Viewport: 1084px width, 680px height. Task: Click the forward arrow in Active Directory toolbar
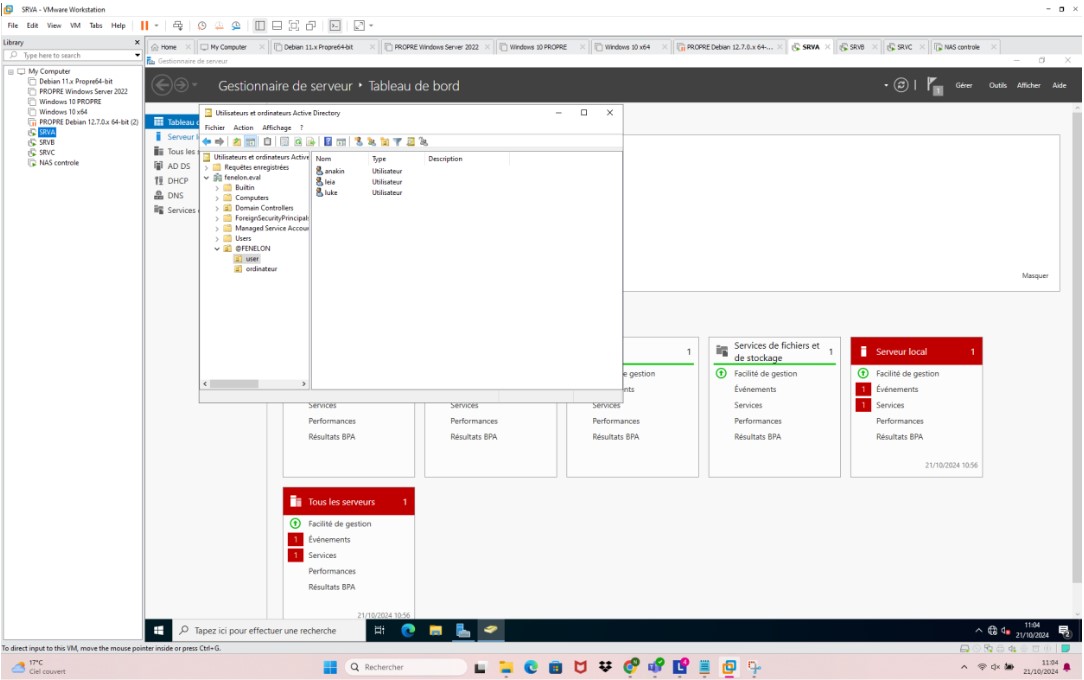coord(220,142)
